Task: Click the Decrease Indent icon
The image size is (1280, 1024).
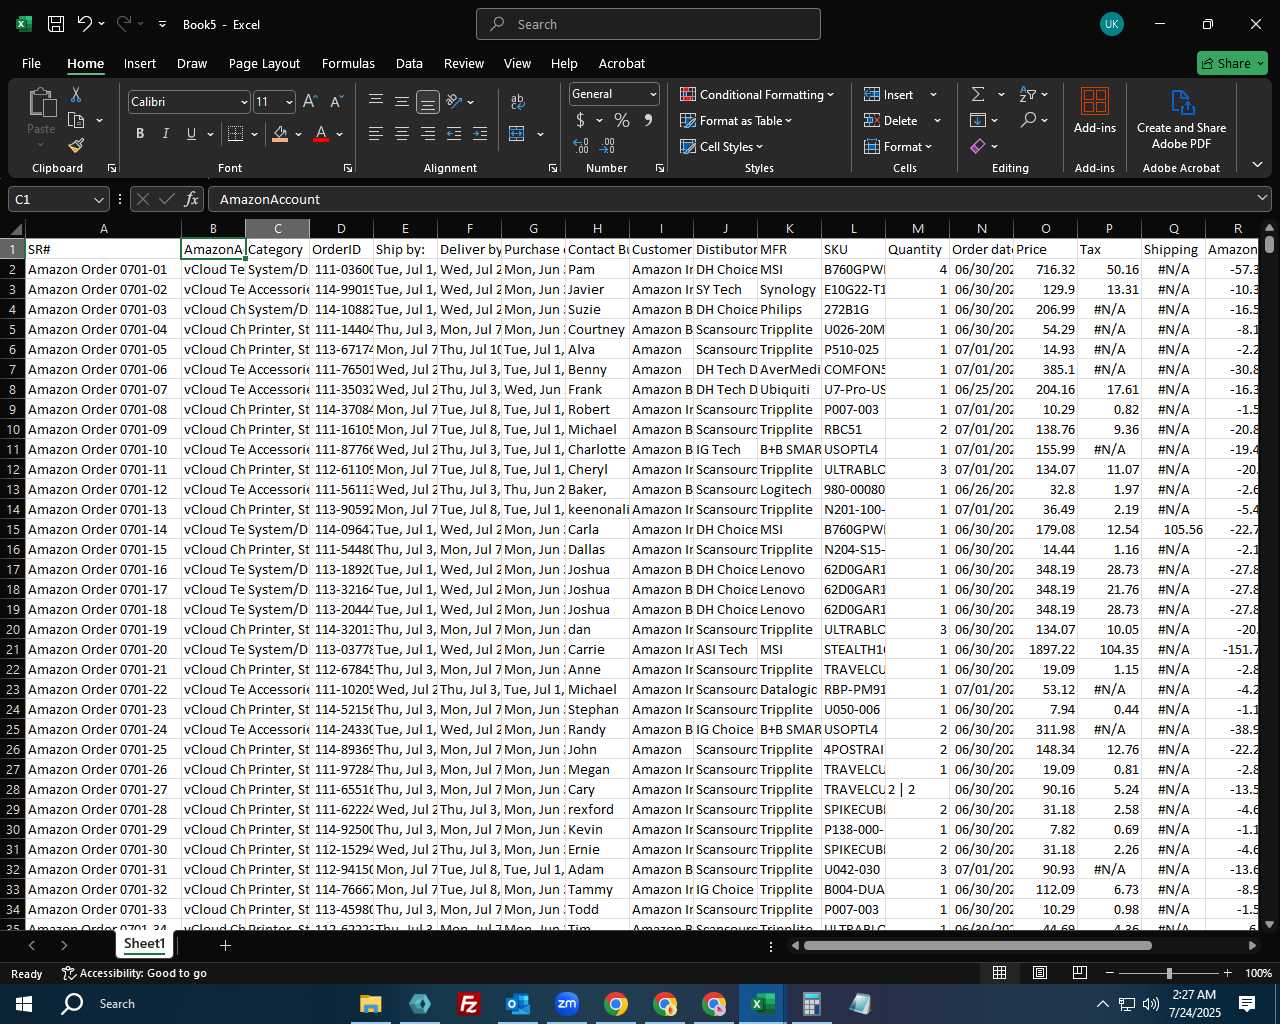Action: [x=454, y=133]
